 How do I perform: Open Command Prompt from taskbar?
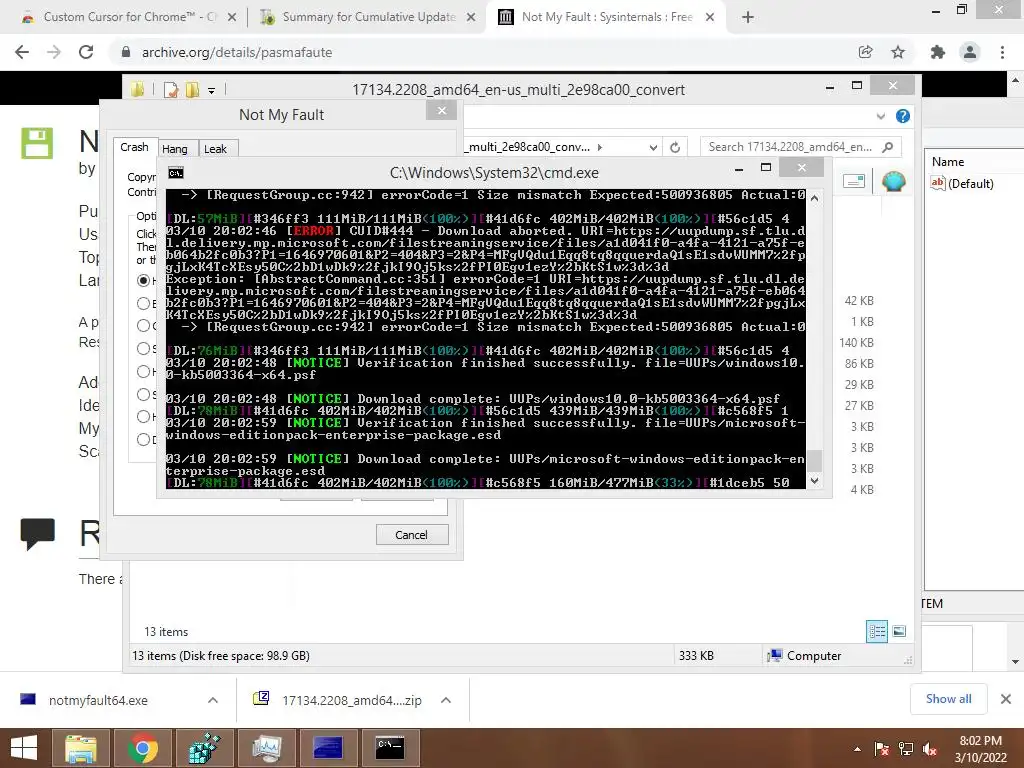(390, 748)
